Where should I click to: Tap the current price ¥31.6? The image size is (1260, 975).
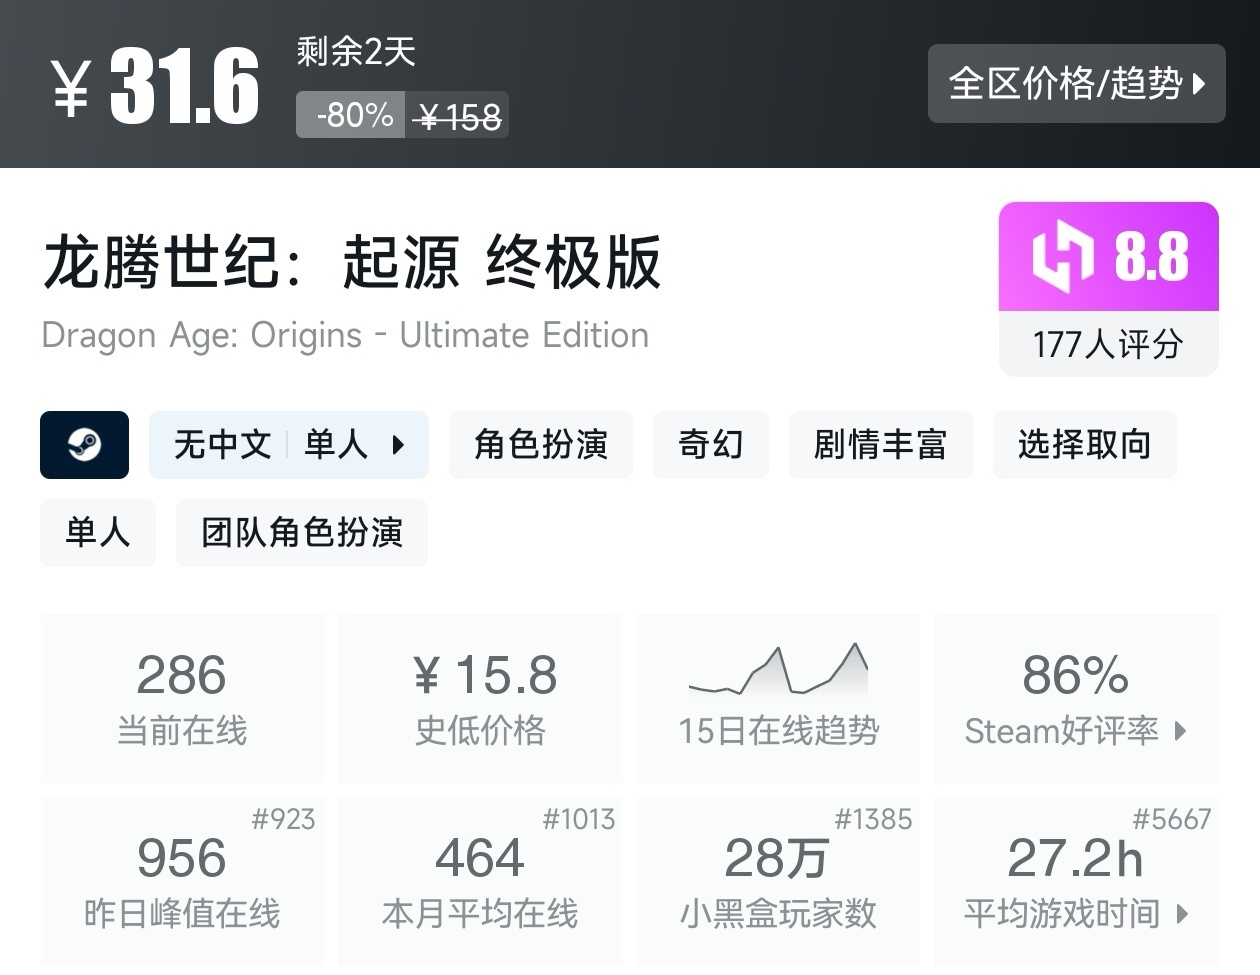(x=156, y=87)
